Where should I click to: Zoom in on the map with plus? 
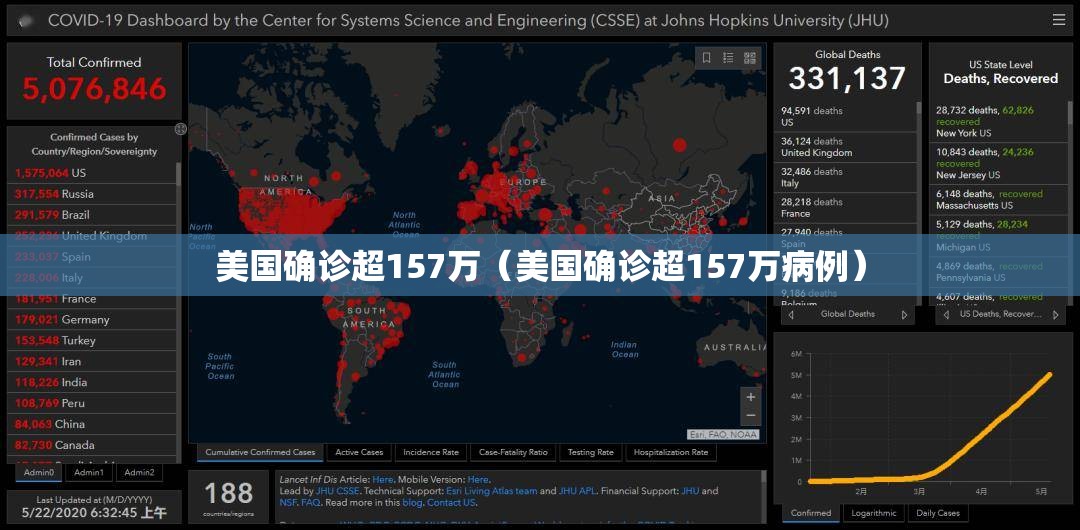point(751,397)
